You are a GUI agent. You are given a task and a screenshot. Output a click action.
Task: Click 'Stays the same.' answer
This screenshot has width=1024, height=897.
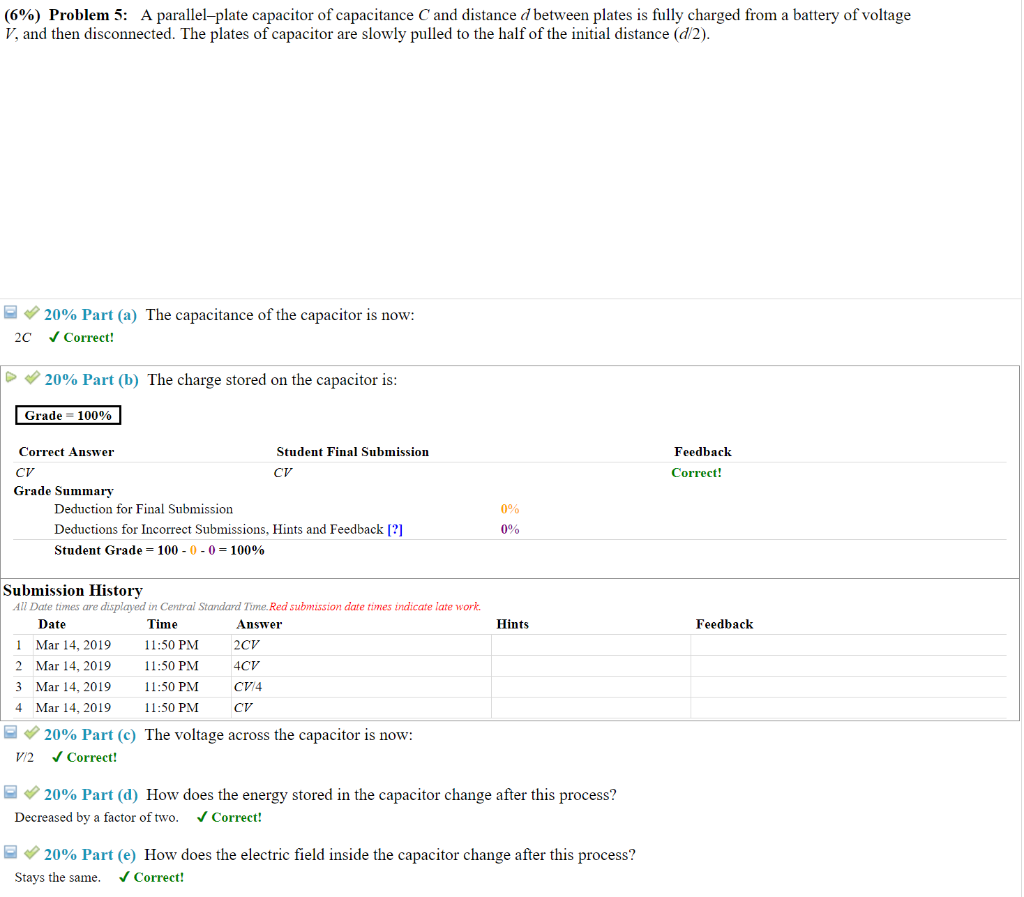coord(57,877)
